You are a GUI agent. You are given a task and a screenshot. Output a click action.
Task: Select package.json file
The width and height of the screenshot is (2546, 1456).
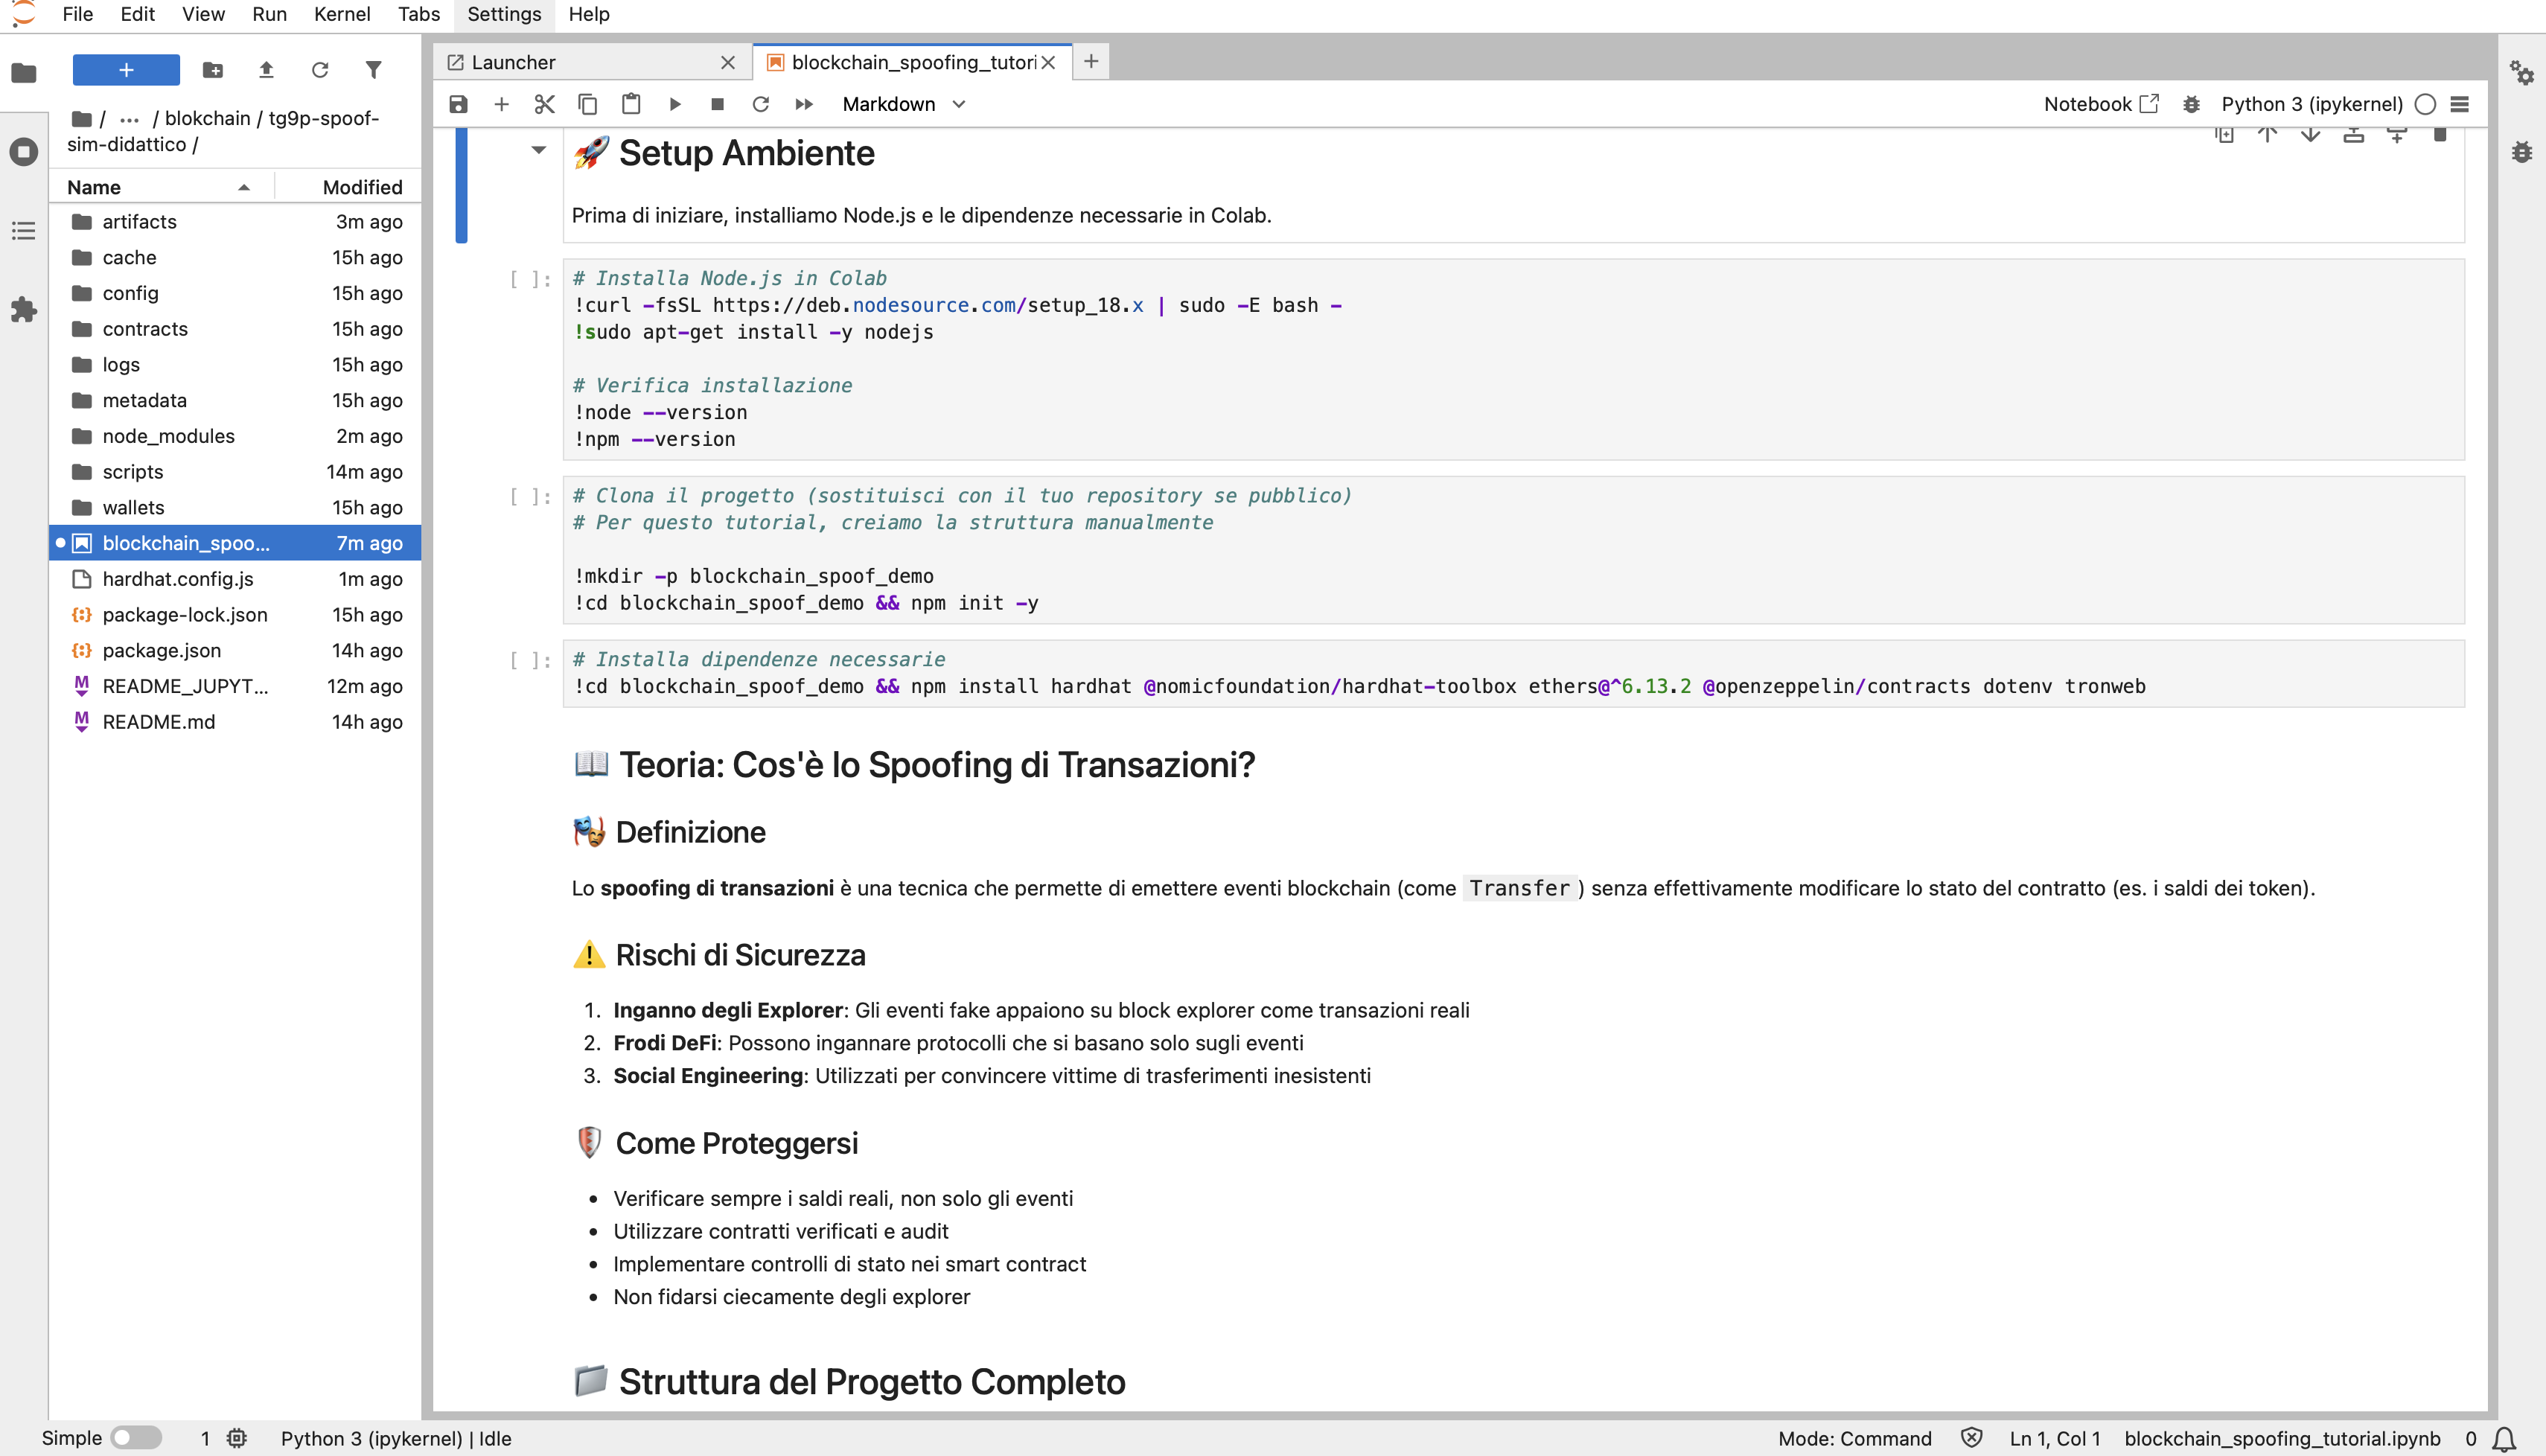click(236, 650)
